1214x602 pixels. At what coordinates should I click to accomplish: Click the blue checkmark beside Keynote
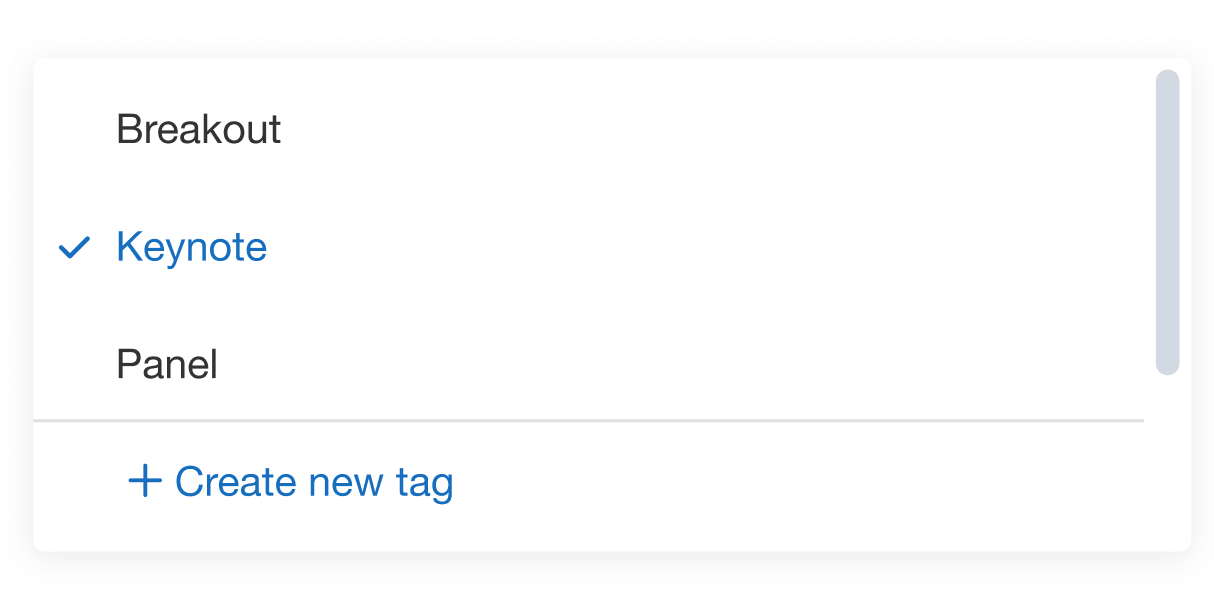point(75,247)
